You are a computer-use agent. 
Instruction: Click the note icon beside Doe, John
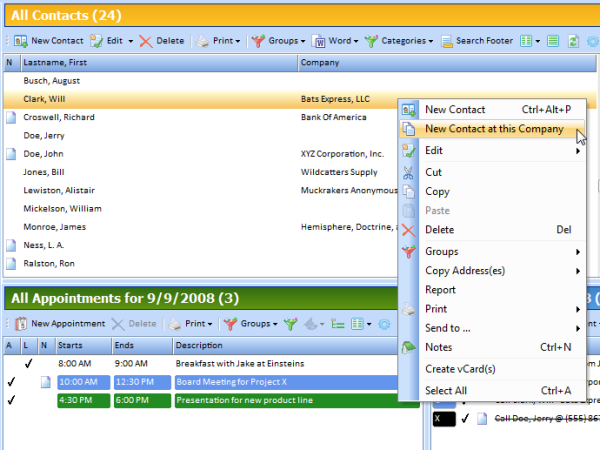click(11, 154)
